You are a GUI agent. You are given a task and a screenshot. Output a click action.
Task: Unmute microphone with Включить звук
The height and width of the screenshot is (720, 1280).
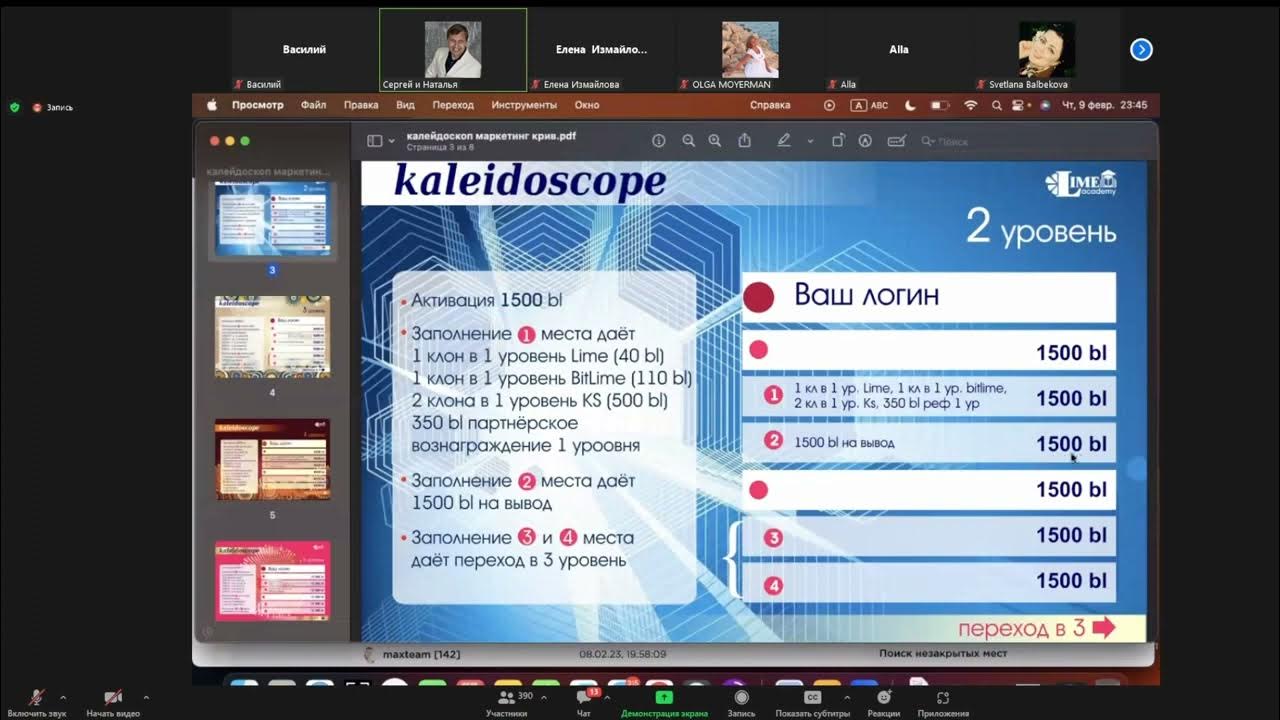37,702
